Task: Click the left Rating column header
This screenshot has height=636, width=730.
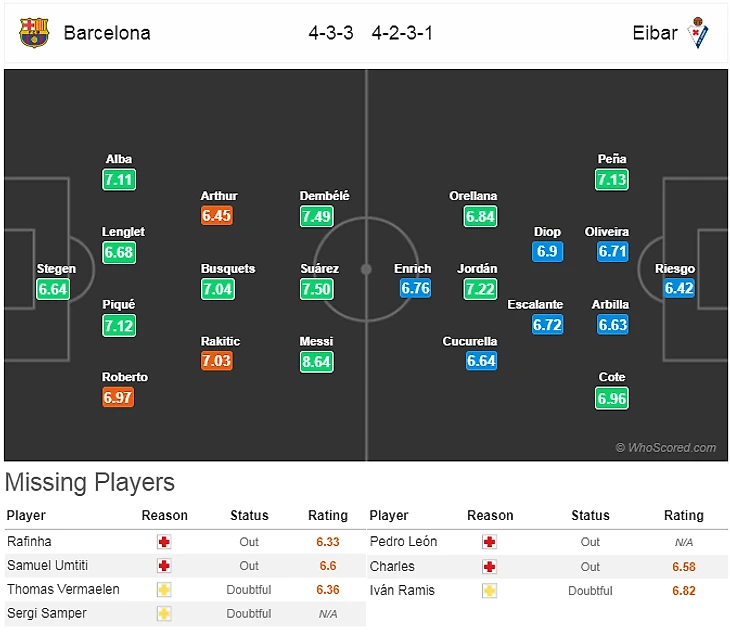Action: tap(328, 516)
